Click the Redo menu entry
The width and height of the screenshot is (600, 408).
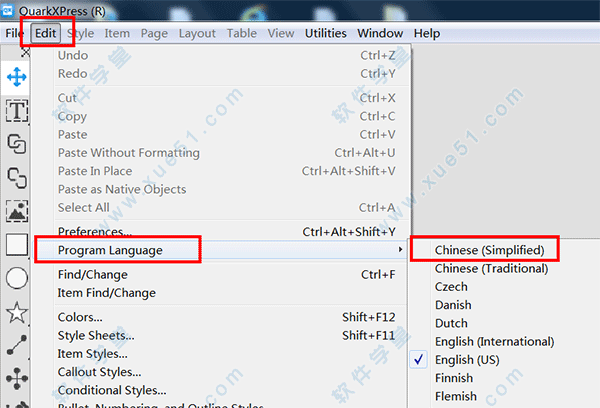pos(220,73)
